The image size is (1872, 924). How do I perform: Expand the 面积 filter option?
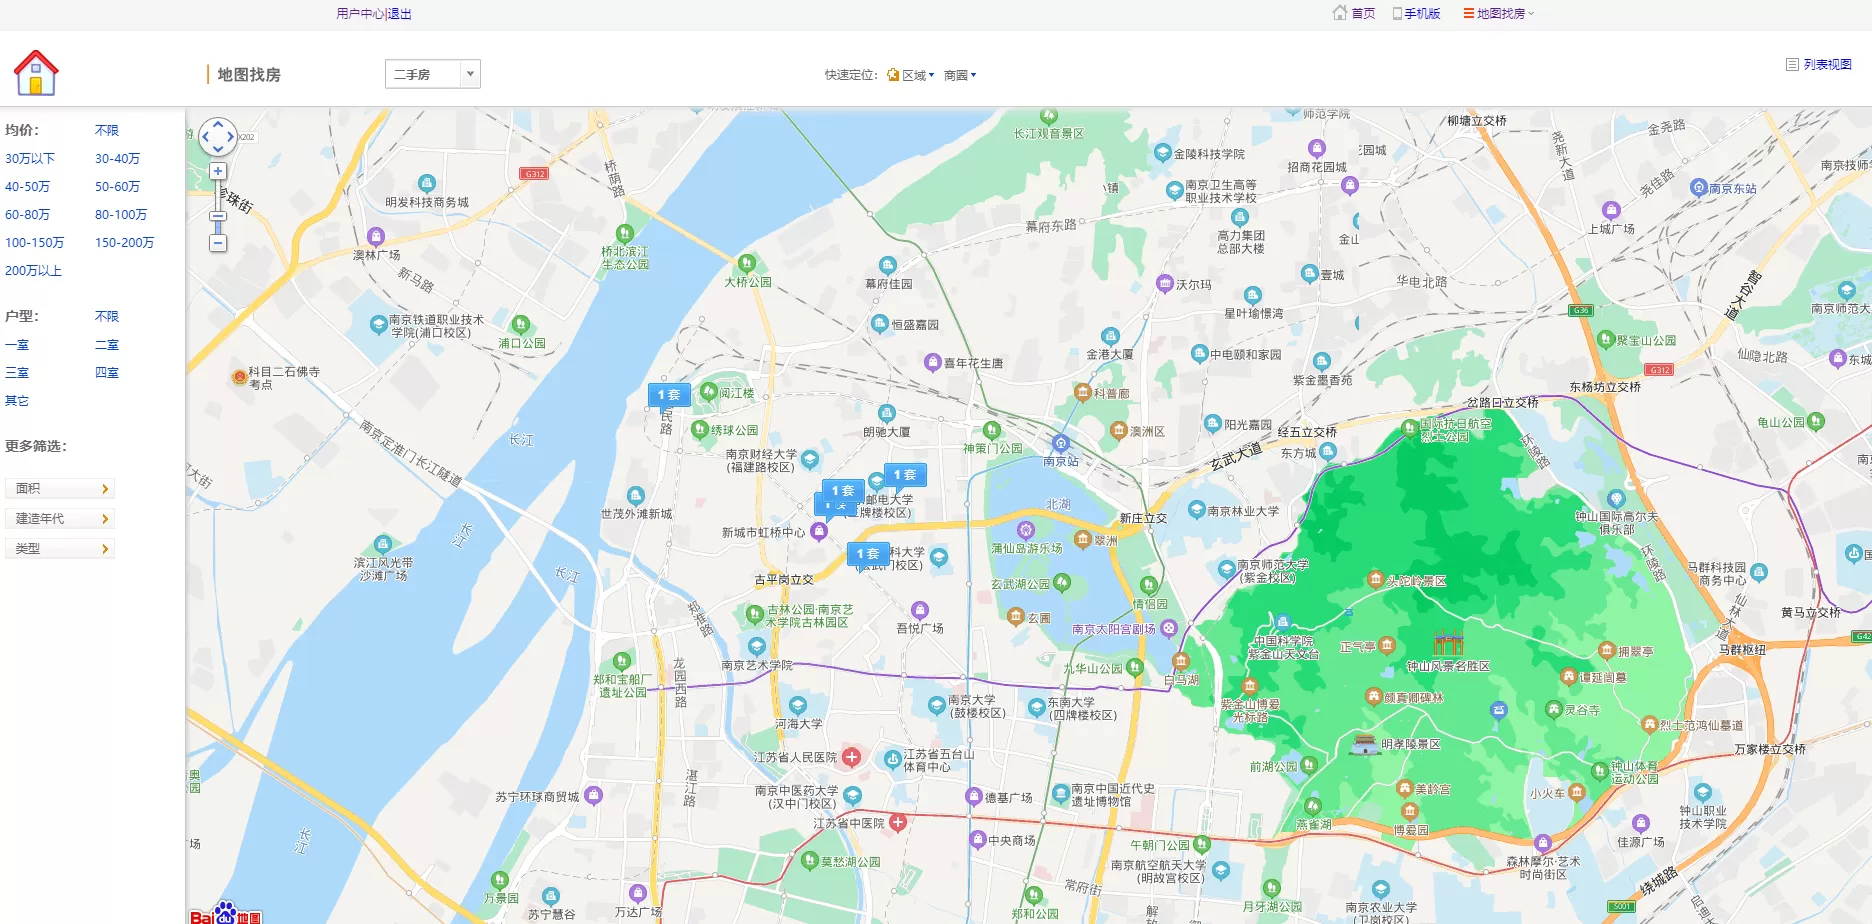60,489
